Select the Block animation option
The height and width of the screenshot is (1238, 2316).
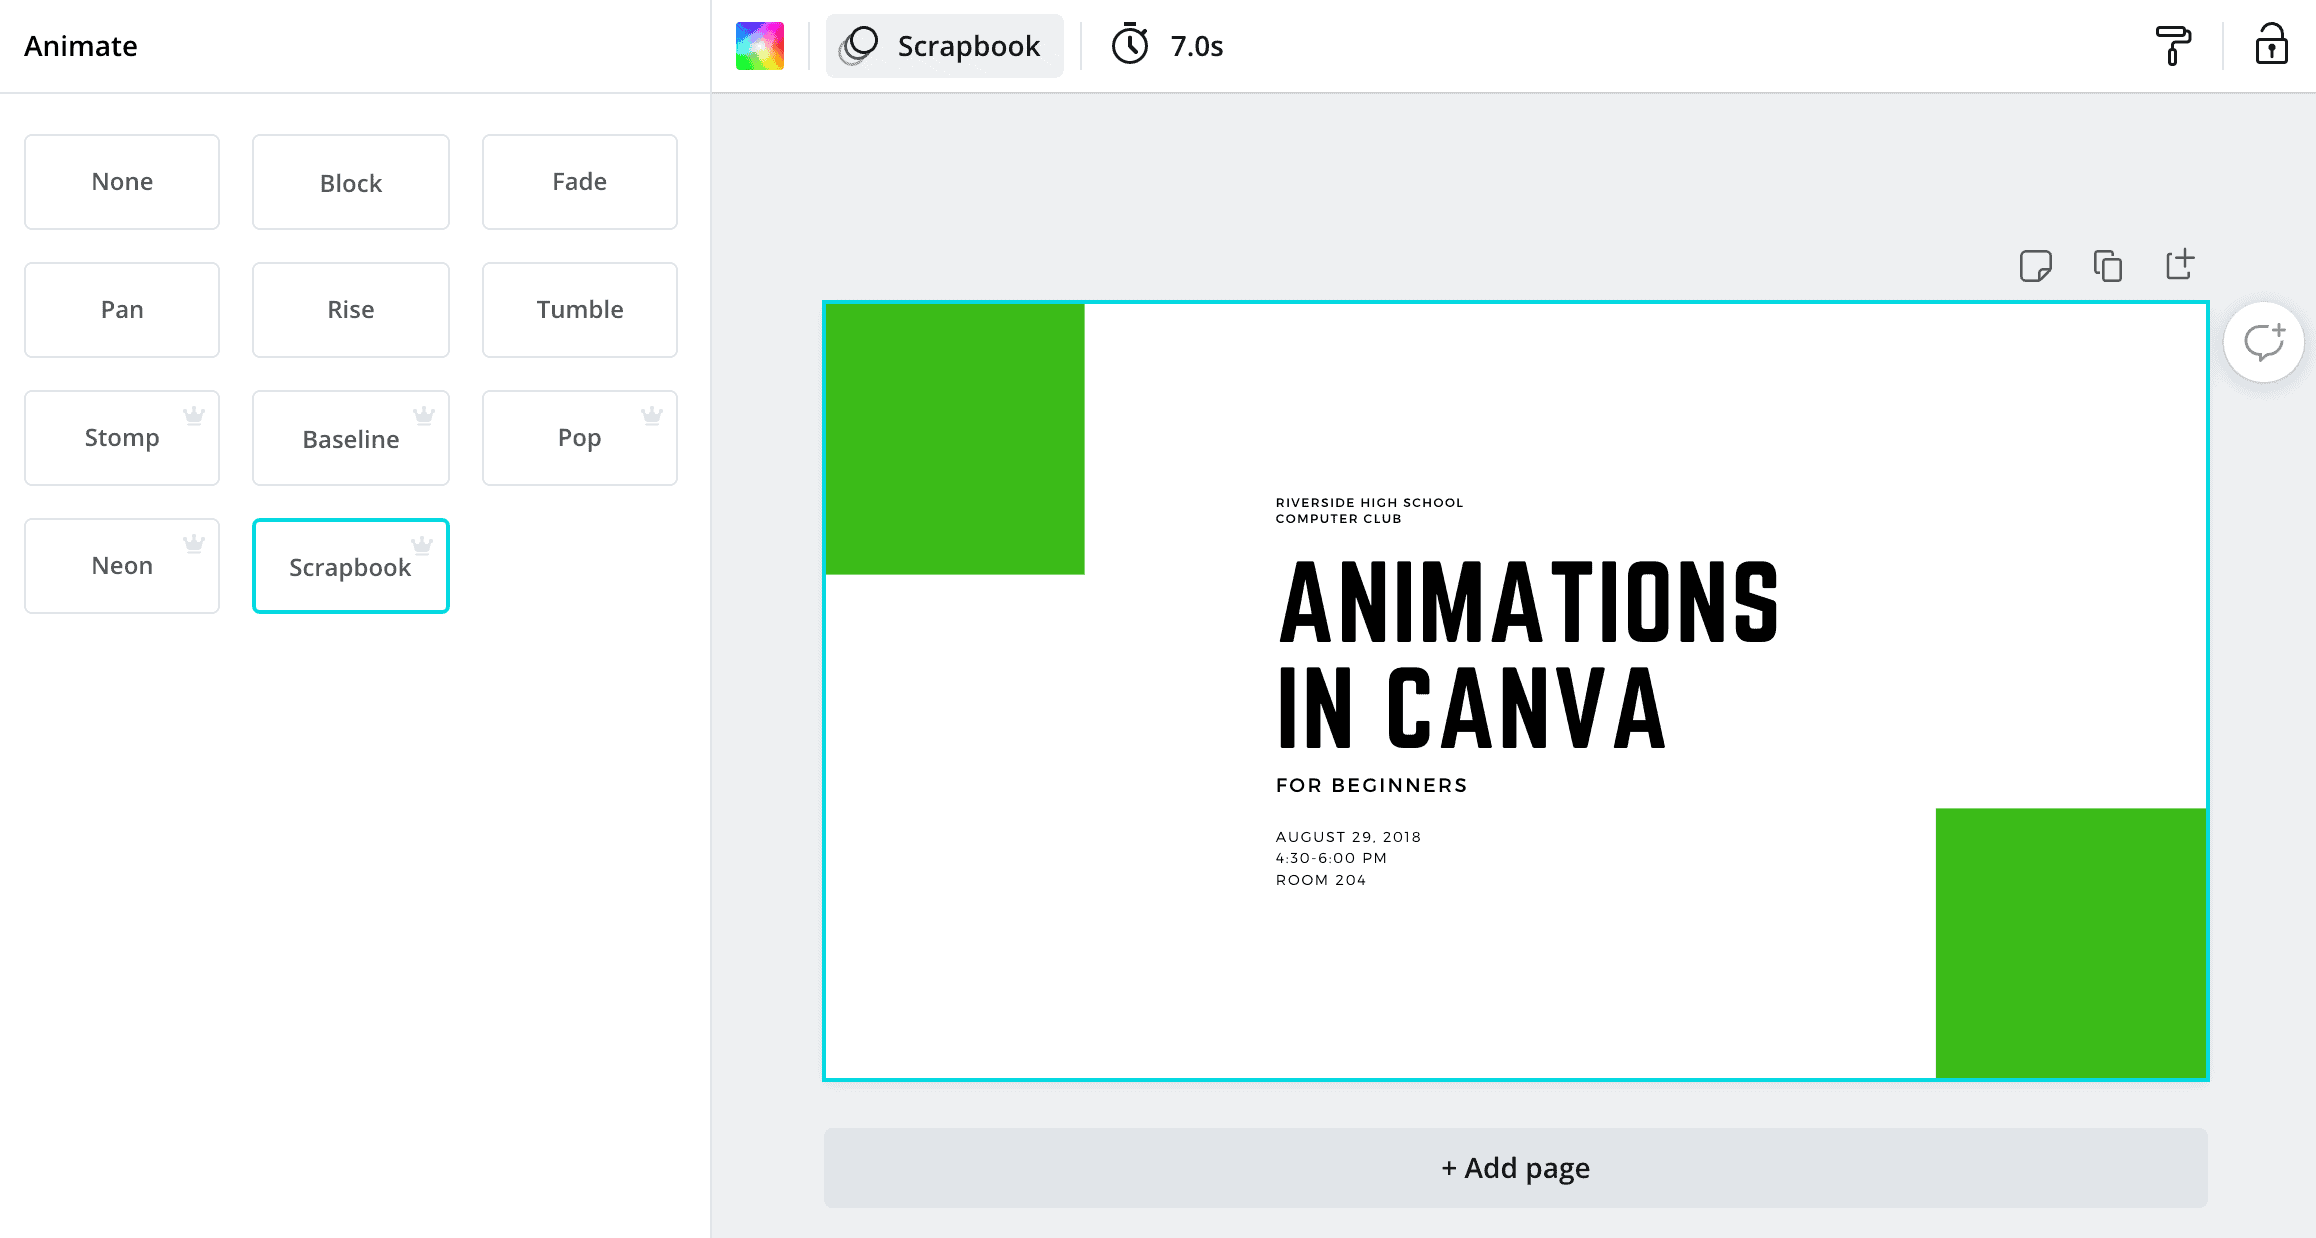click(x=349, y=181)
